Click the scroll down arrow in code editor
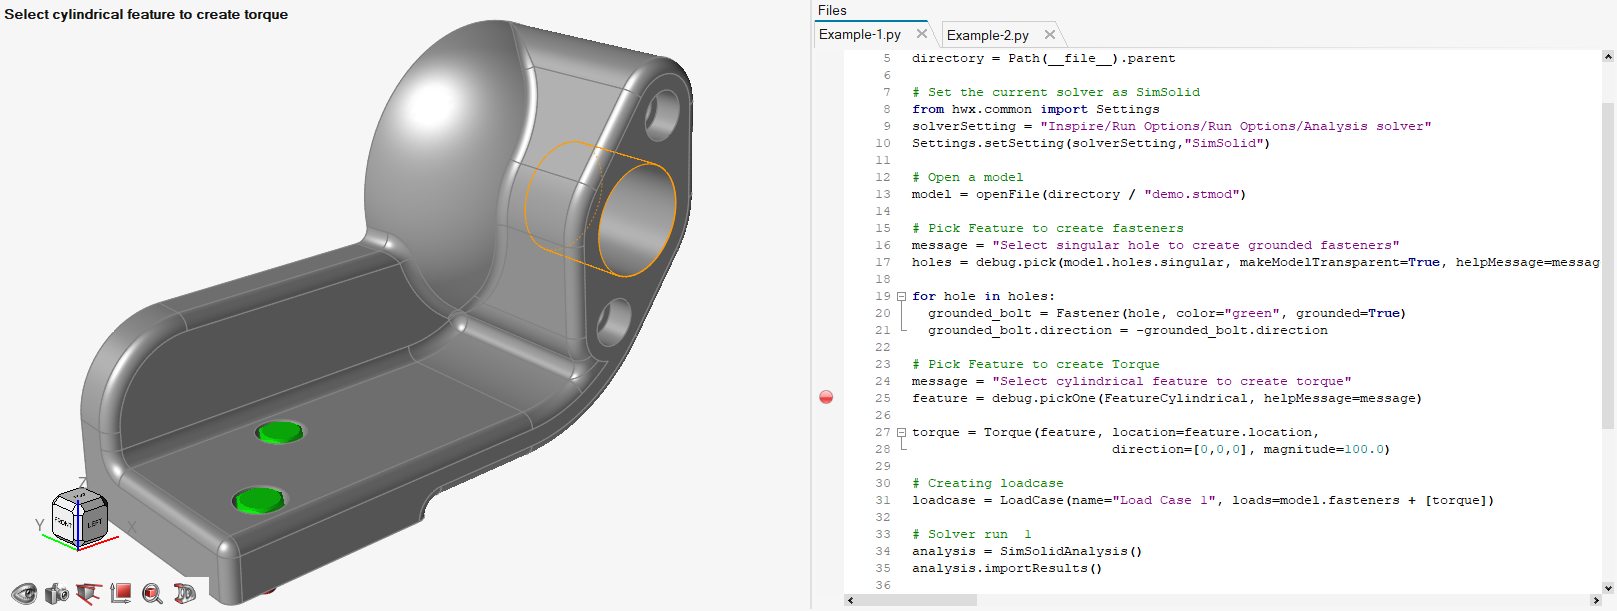 click(x=1608, y=589)
